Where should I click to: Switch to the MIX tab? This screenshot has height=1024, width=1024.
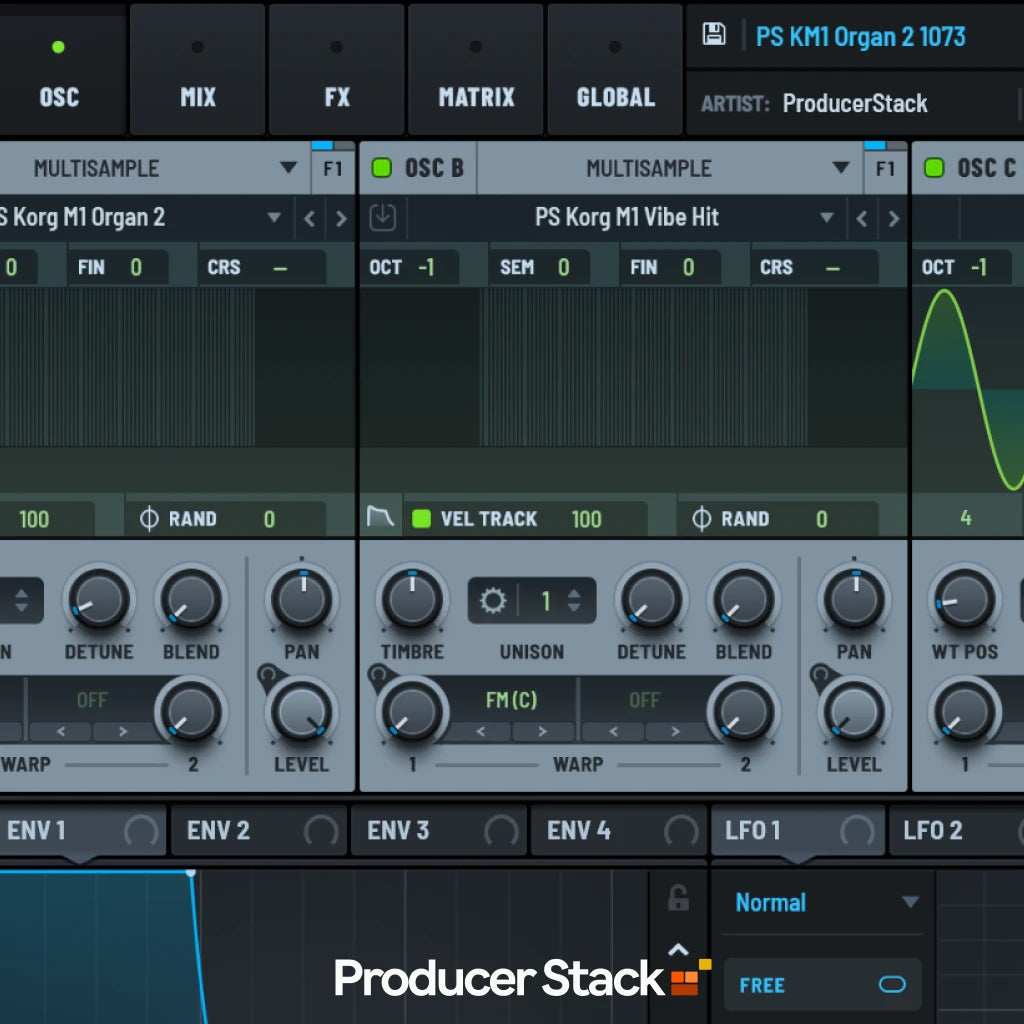(198, 69)
